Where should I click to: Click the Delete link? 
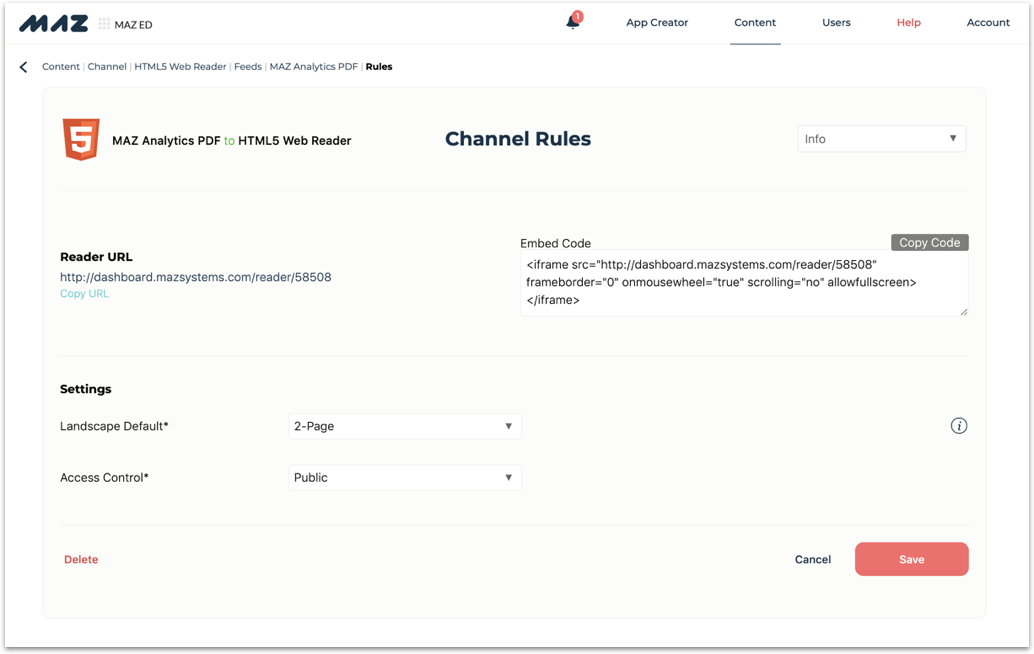click(81, 560)
